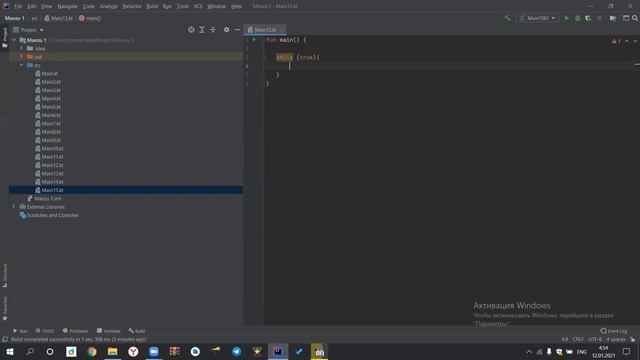
Task: Collapse the src folder
Action: 22,65
